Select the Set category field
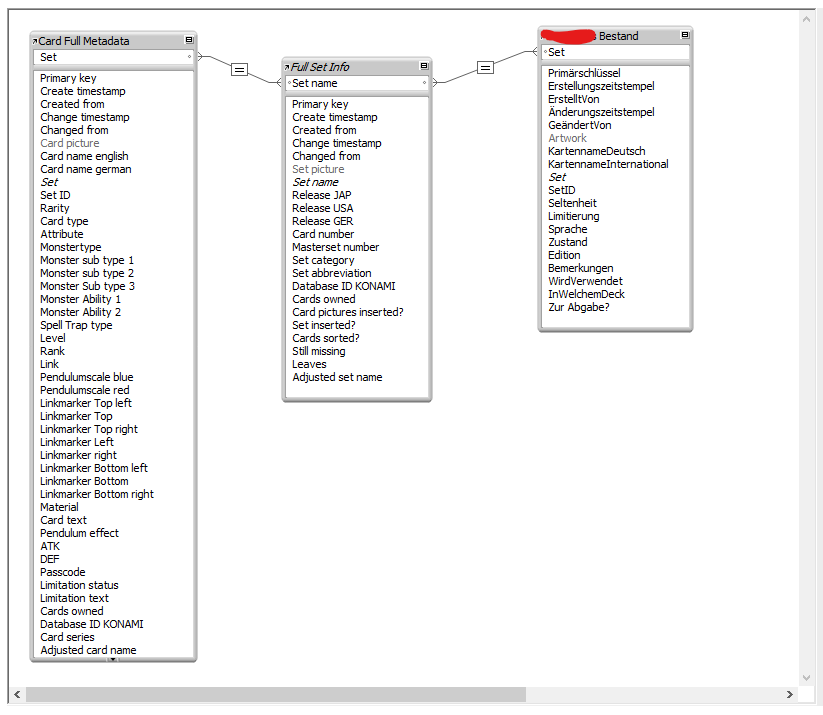 click(x=323, y=260)
